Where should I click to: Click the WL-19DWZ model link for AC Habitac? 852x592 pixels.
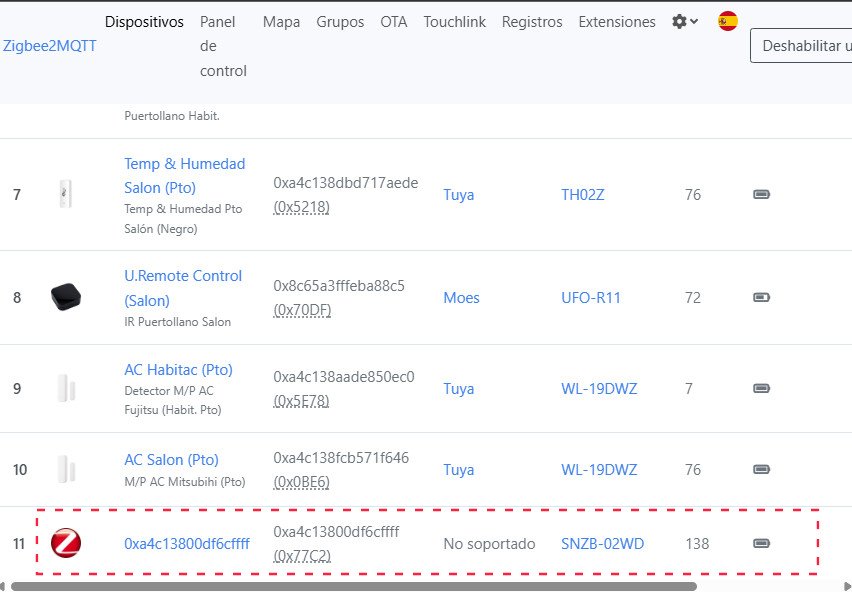599,389
